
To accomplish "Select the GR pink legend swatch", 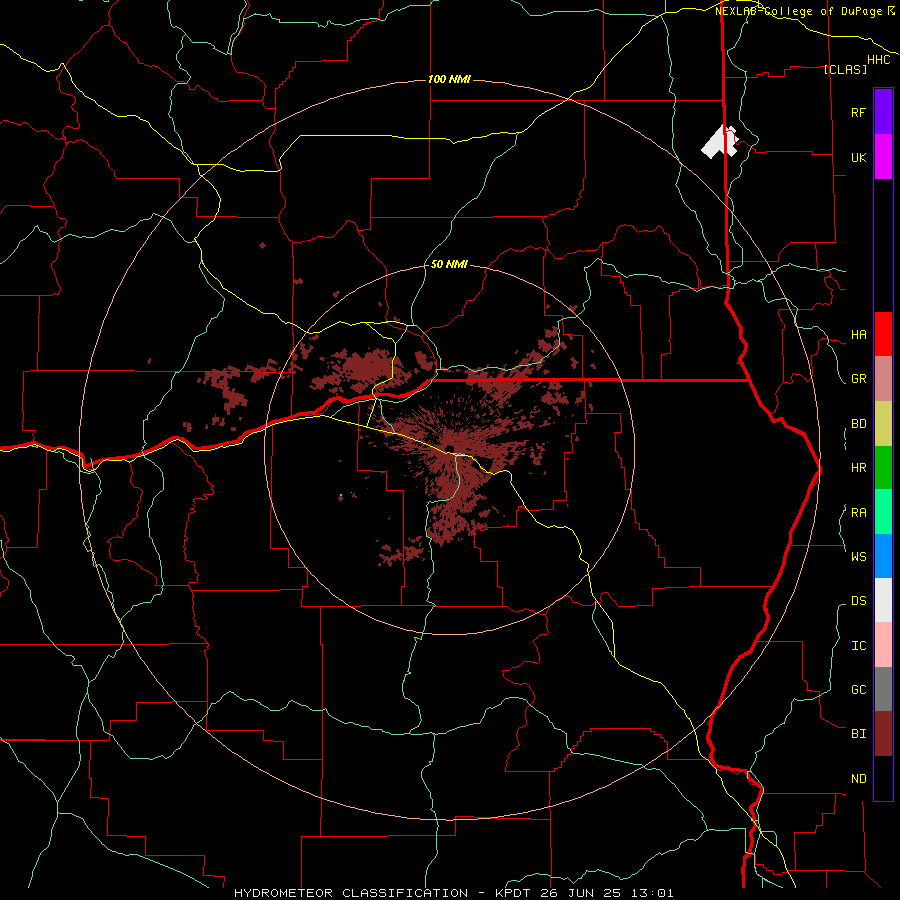I will click(x=883, y=379).
